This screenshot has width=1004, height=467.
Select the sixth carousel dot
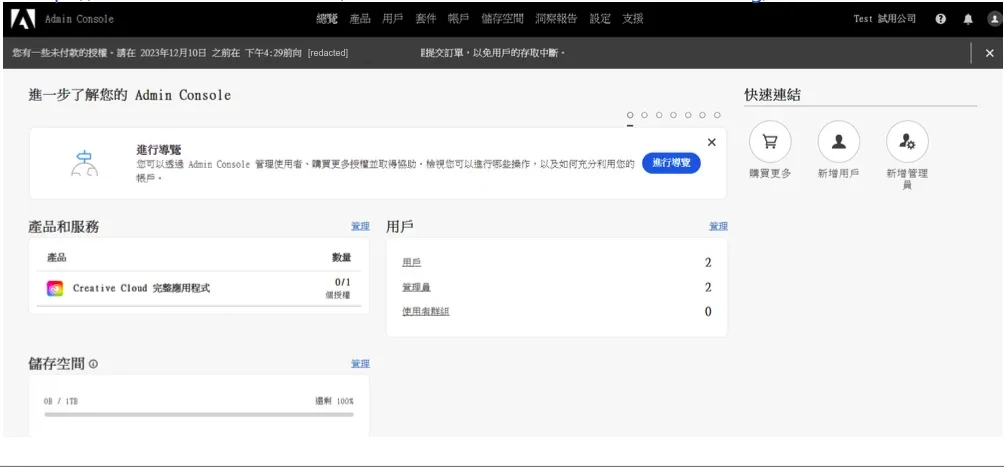pos(702,115)
